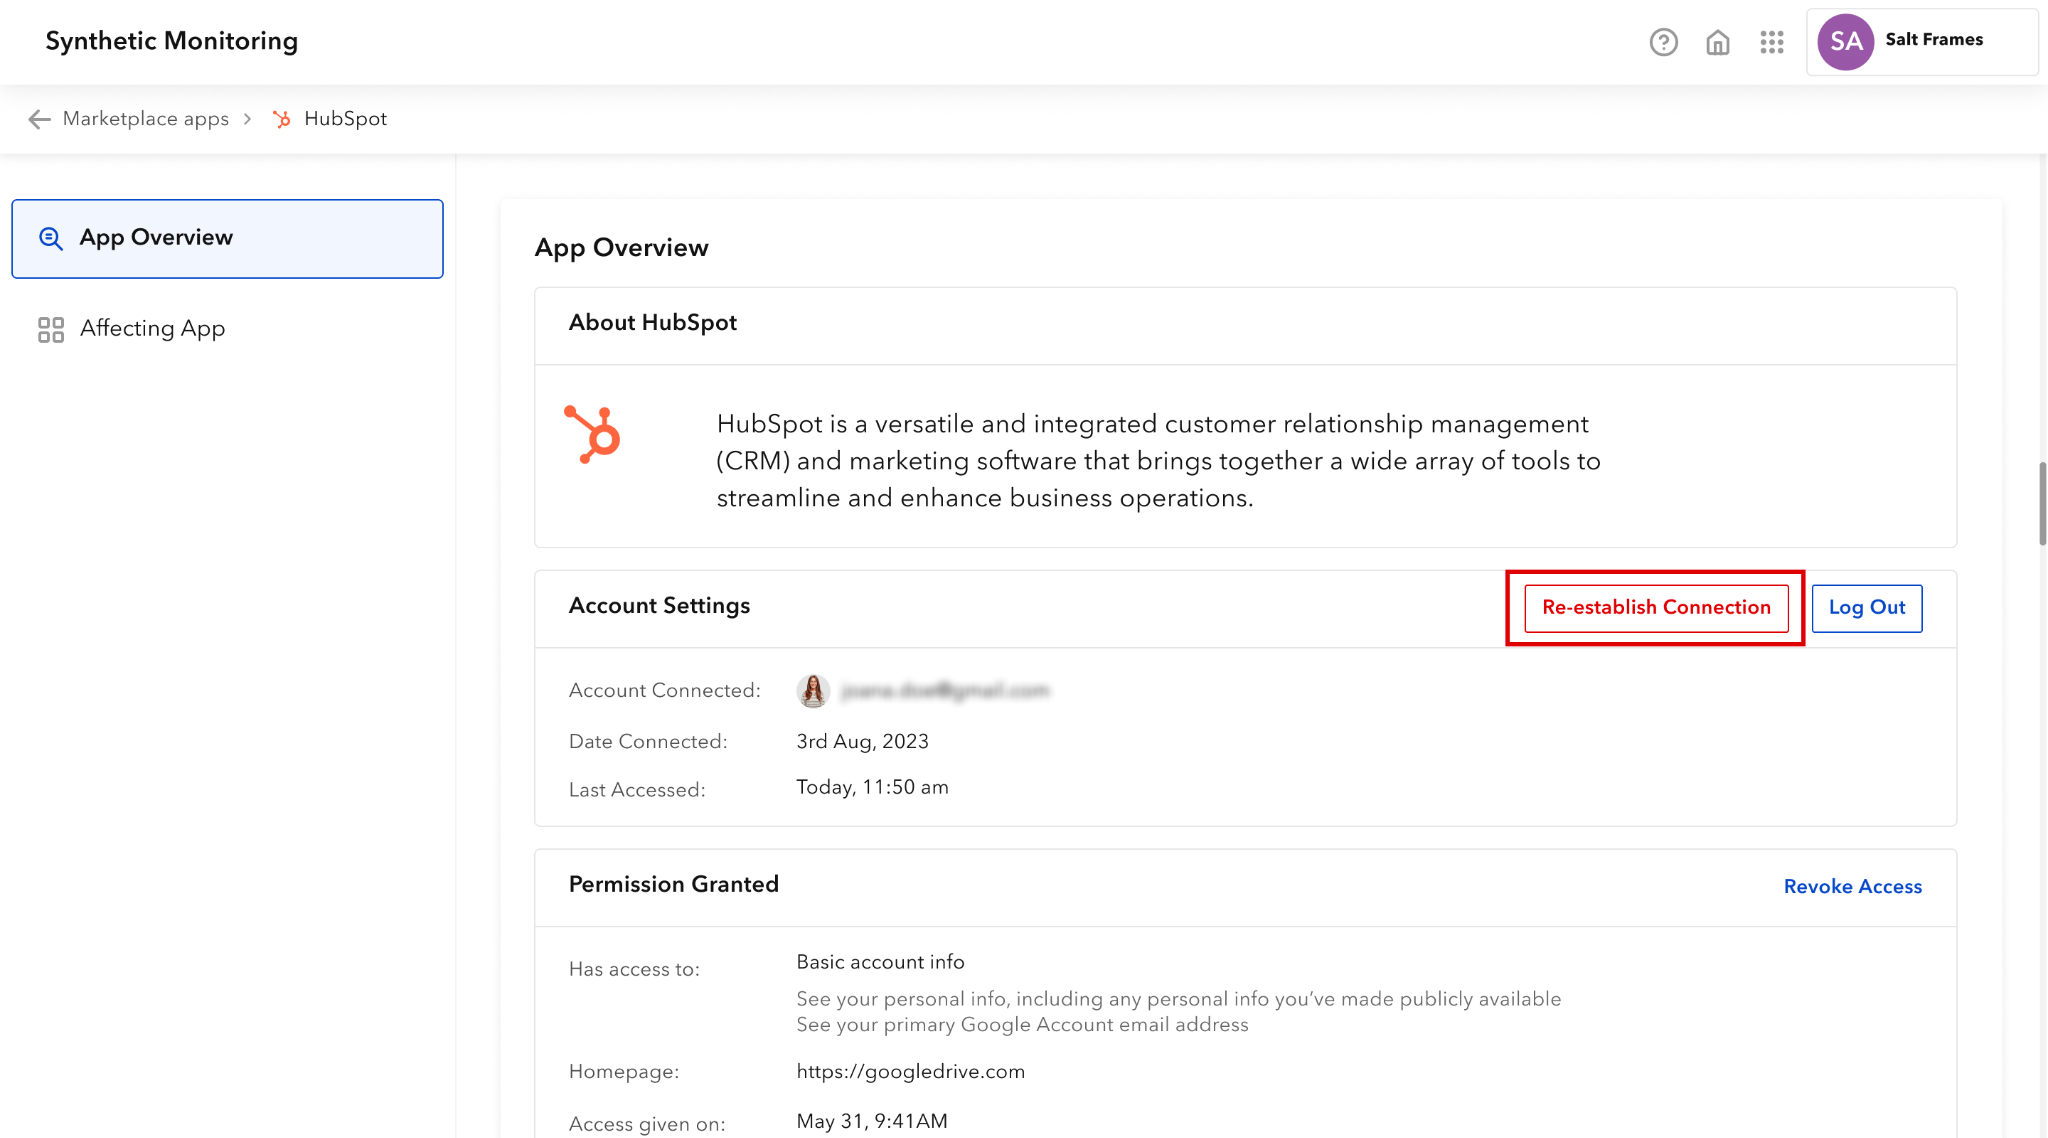Switch to the Affecting App tab

point(152,329)
